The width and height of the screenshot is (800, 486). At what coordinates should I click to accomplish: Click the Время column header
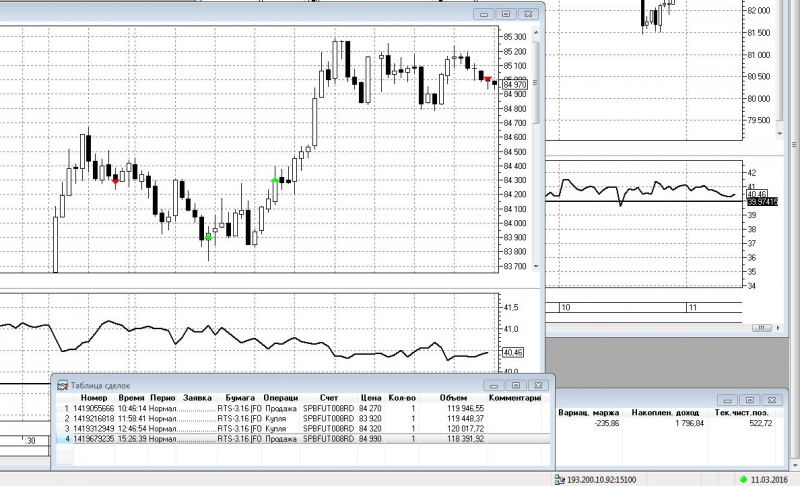click(x=131, y=398)
